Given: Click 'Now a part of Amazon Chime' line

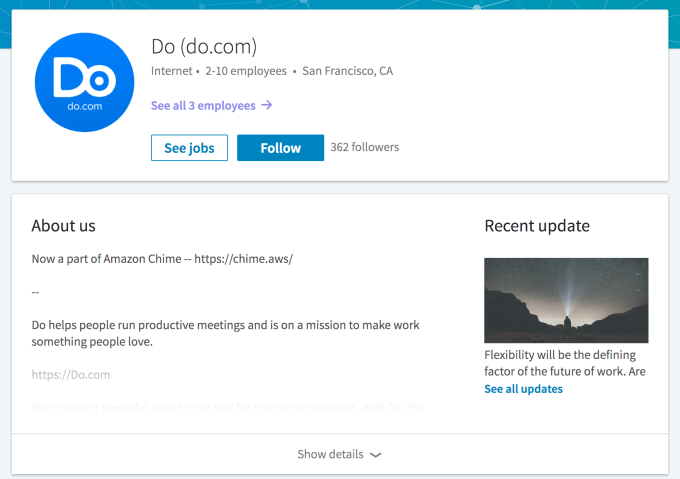Looking at the screenshot, I should click(162, 259).
